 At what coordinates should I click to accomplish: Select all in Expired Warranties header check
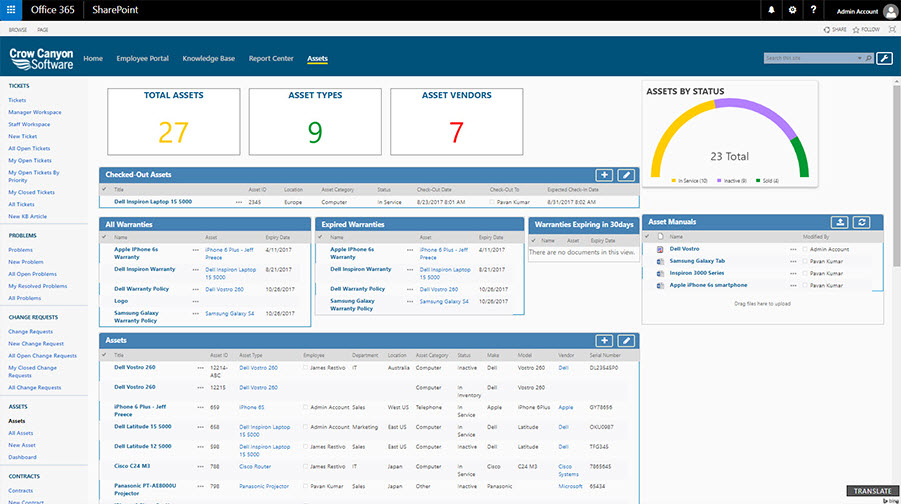[x=320, y=237]
